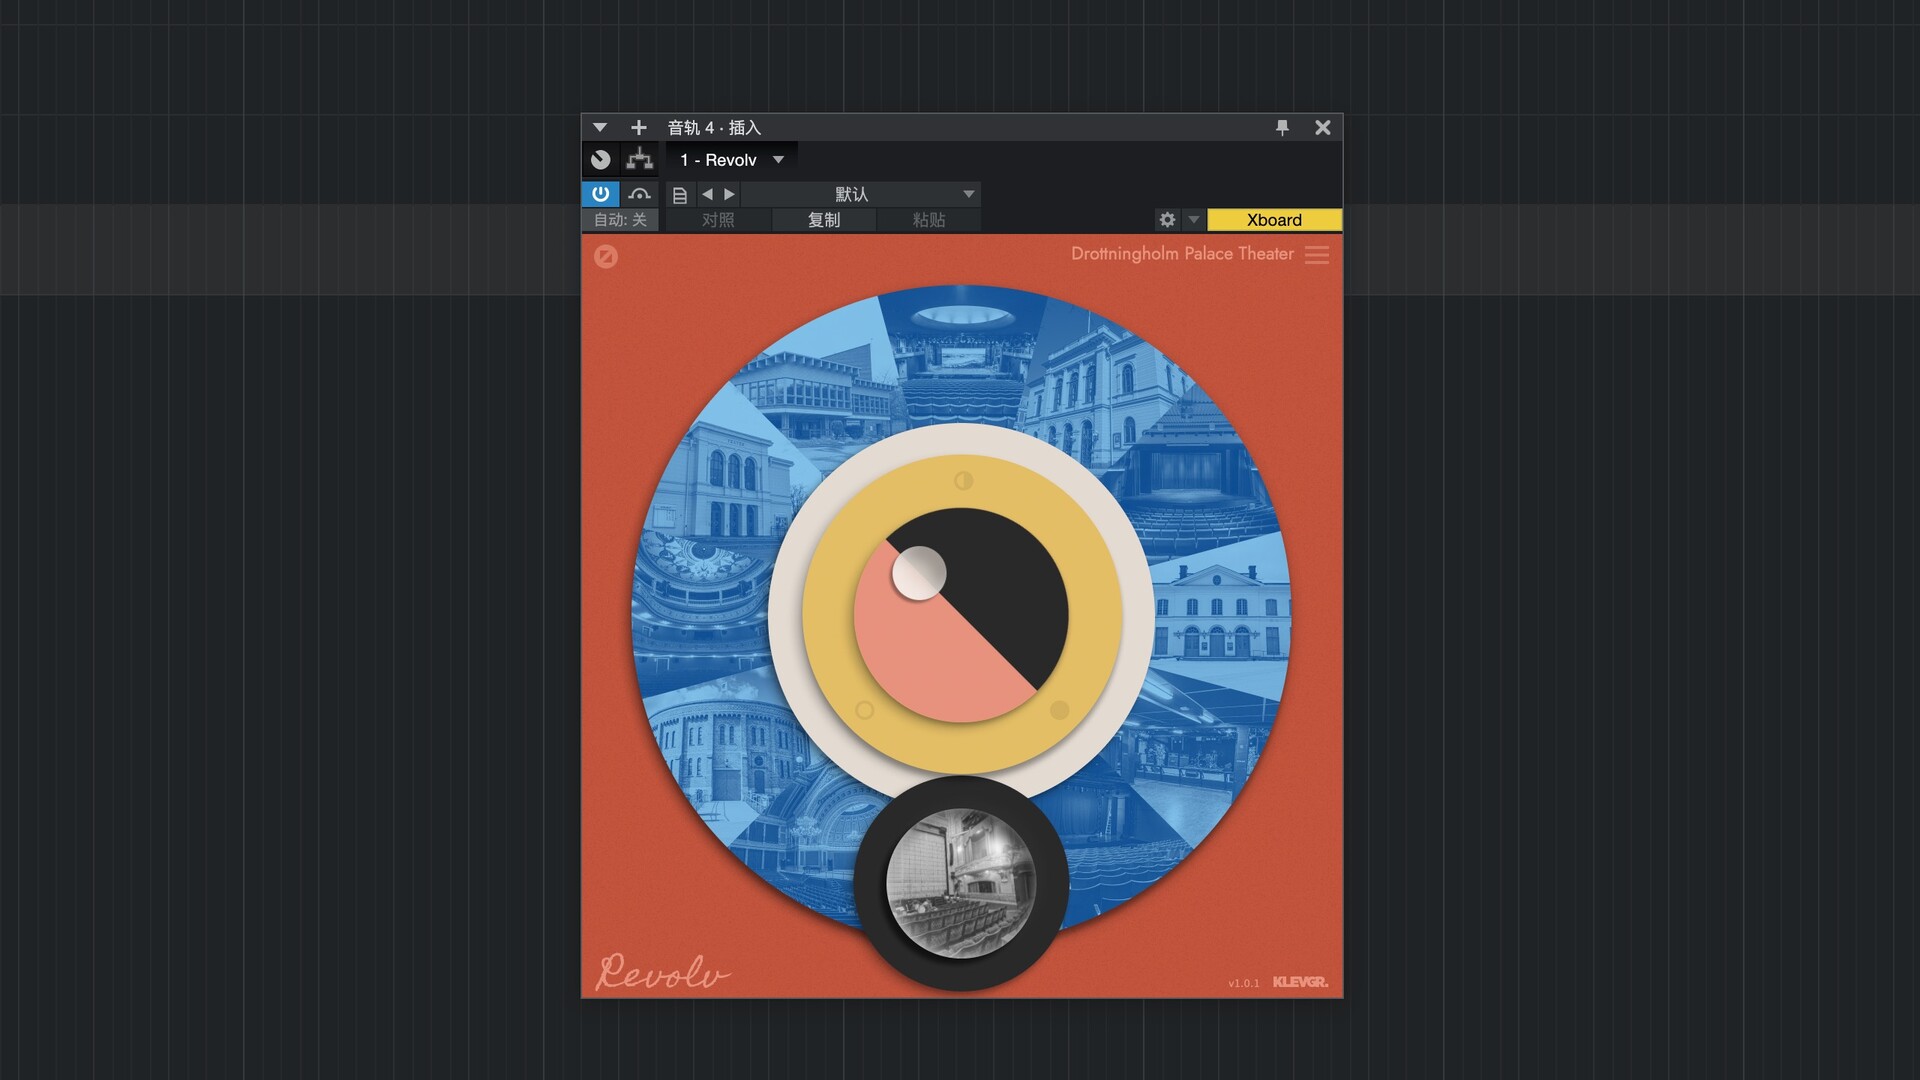Expand the arrow beside the gear

pos(1193,220)
